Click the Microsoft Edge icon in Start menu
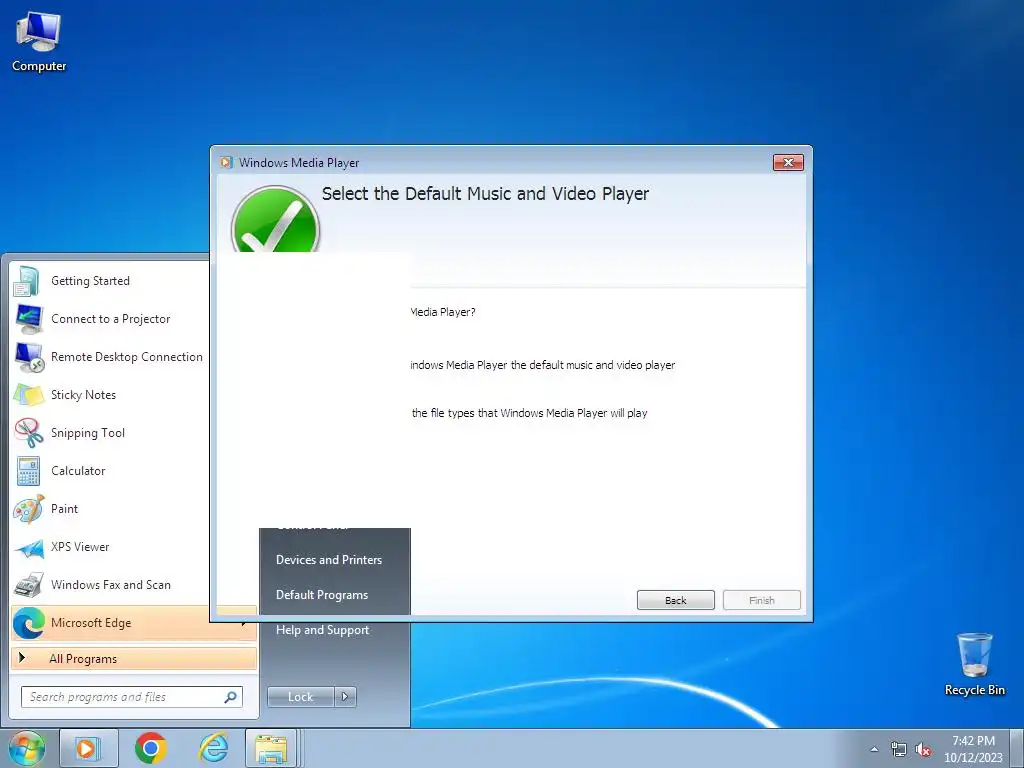The width and height of the screenshot is (1024, 768). point(28,623)
